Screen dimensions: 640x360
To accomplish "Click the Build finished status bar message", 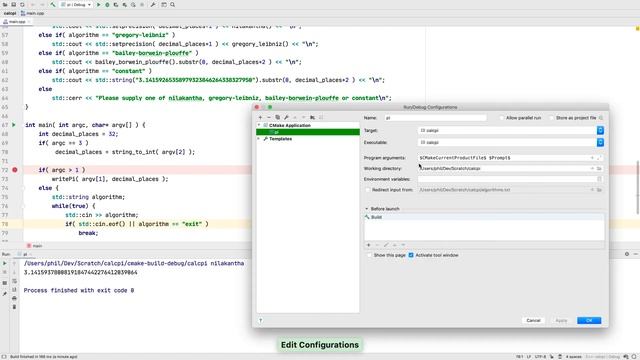I will coord(43,357).
